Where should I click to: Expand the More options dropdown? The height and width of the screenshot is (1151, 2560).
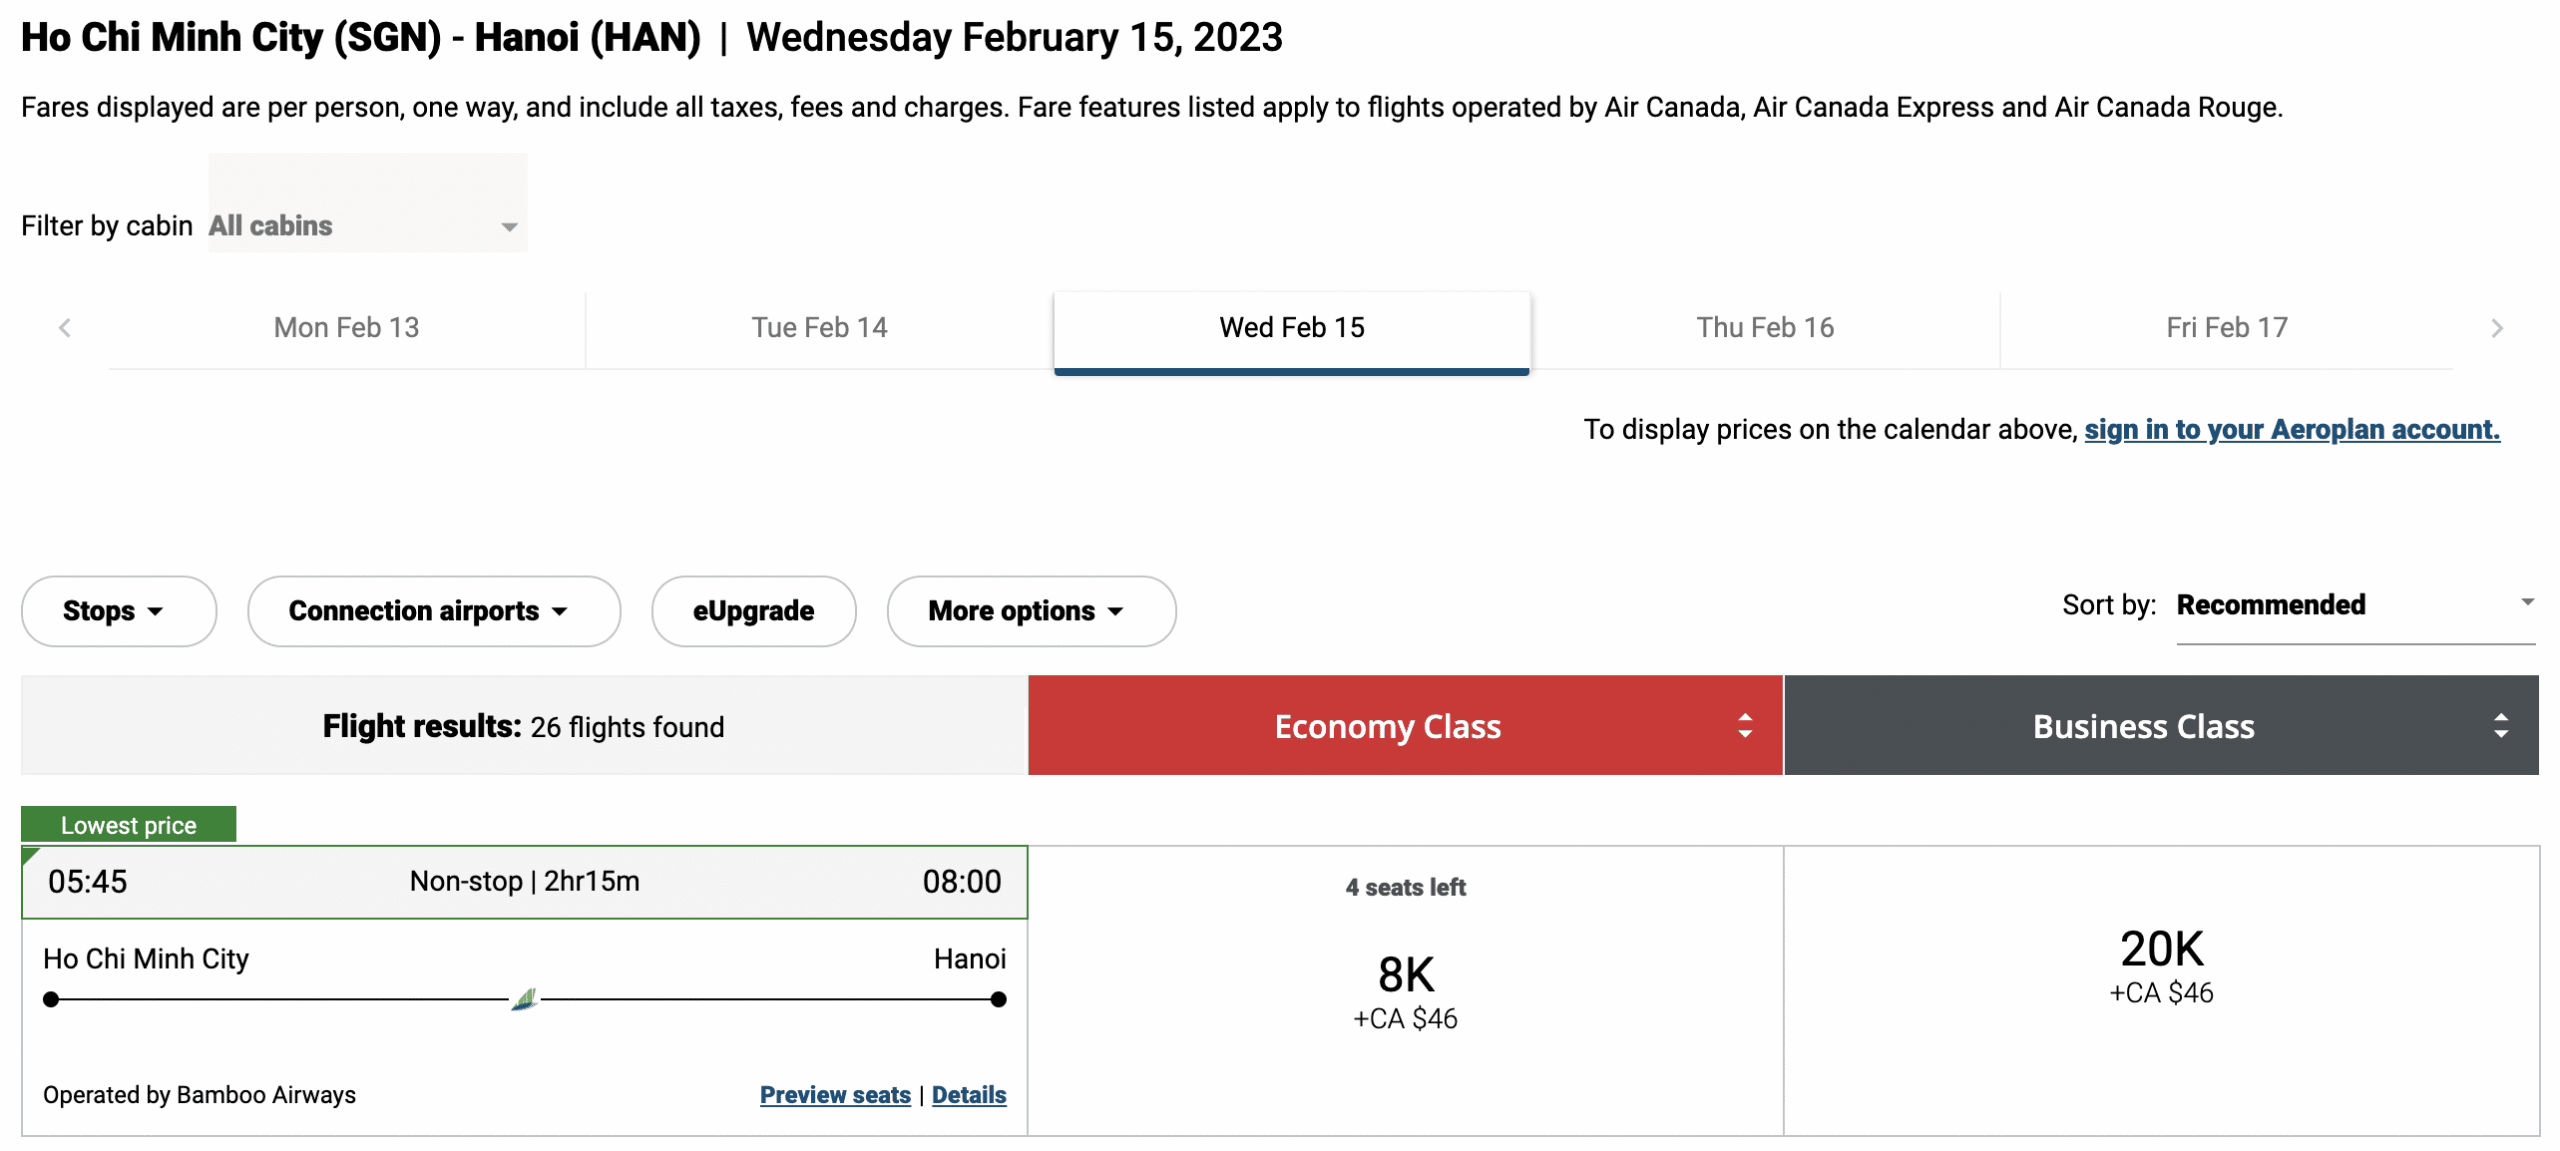[x=1030, y=611]
